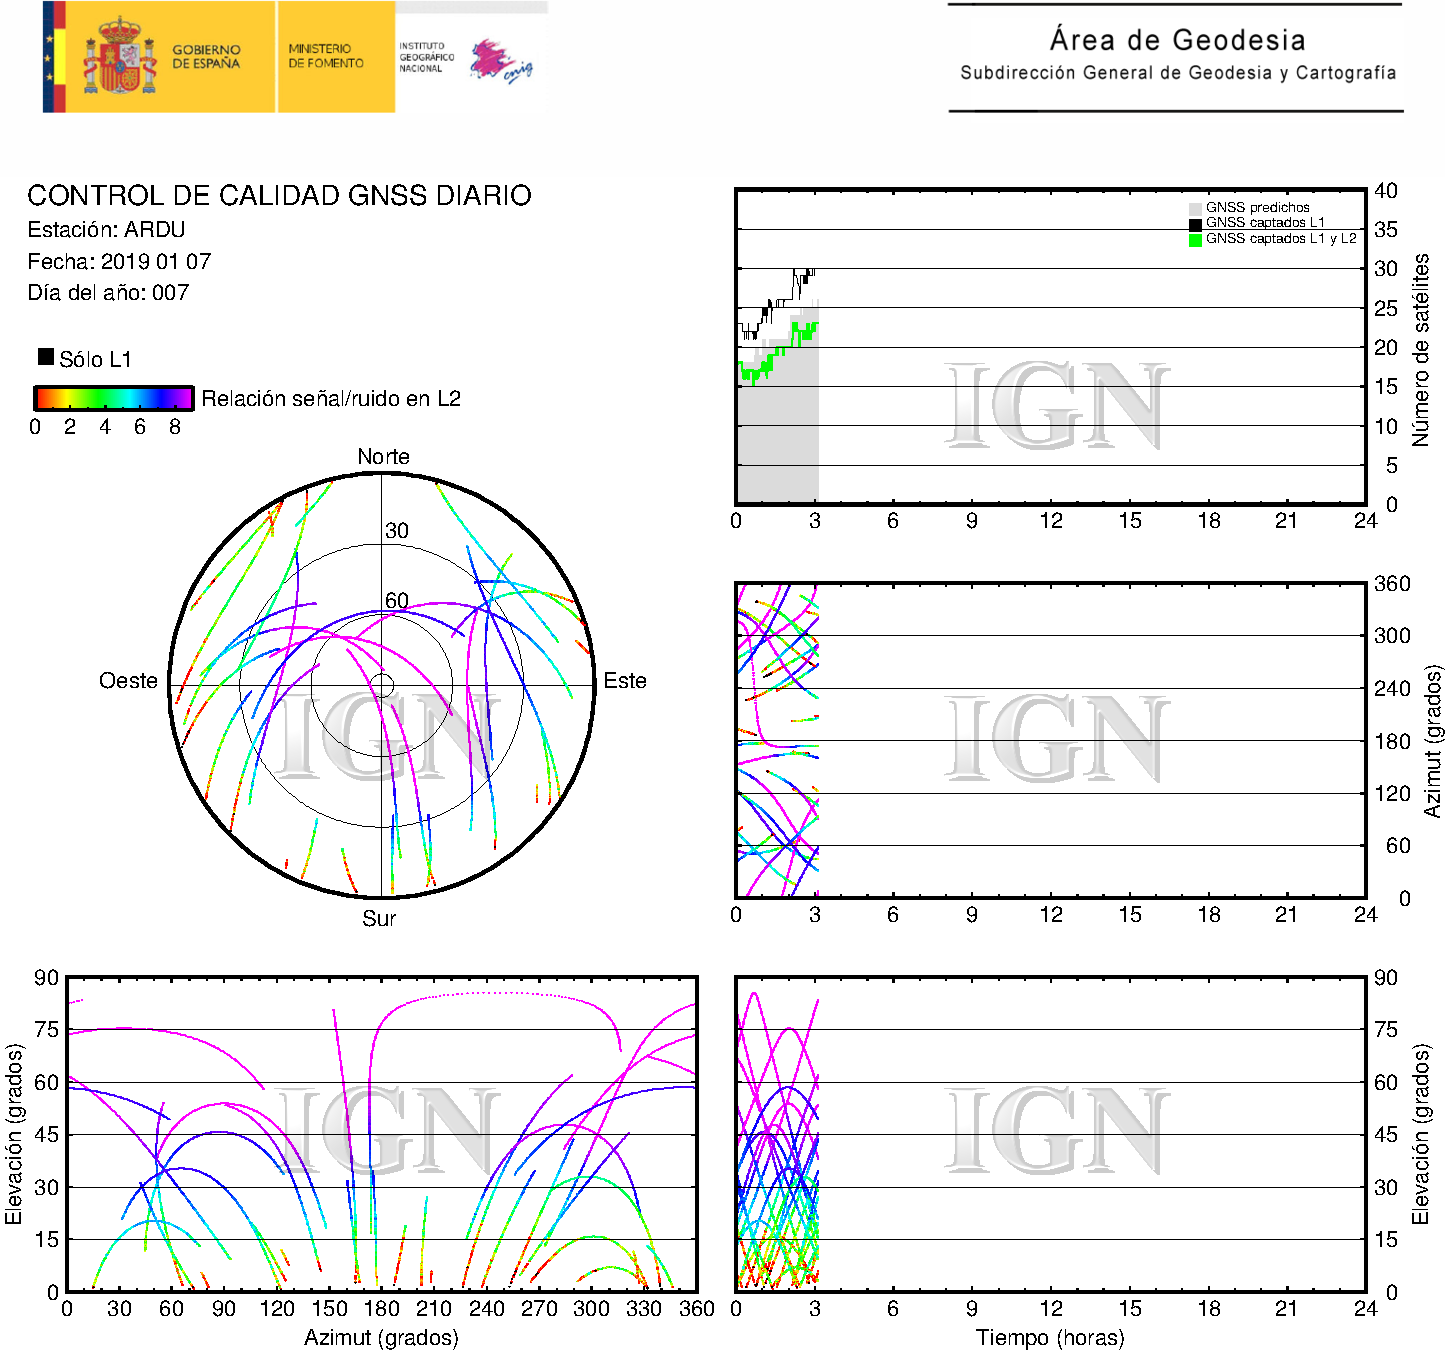1445x1350 pixels.
Task: Click the signal-to-noise L2 rainbow color bar
Action: [x=114, y=398]
